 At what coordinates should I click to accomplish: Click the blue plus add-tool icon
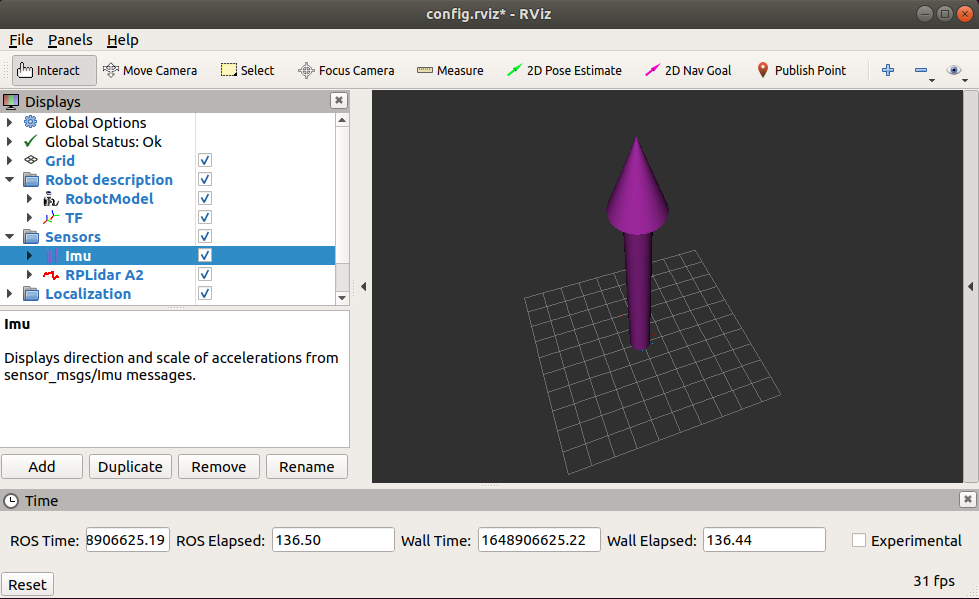[888, 71]
